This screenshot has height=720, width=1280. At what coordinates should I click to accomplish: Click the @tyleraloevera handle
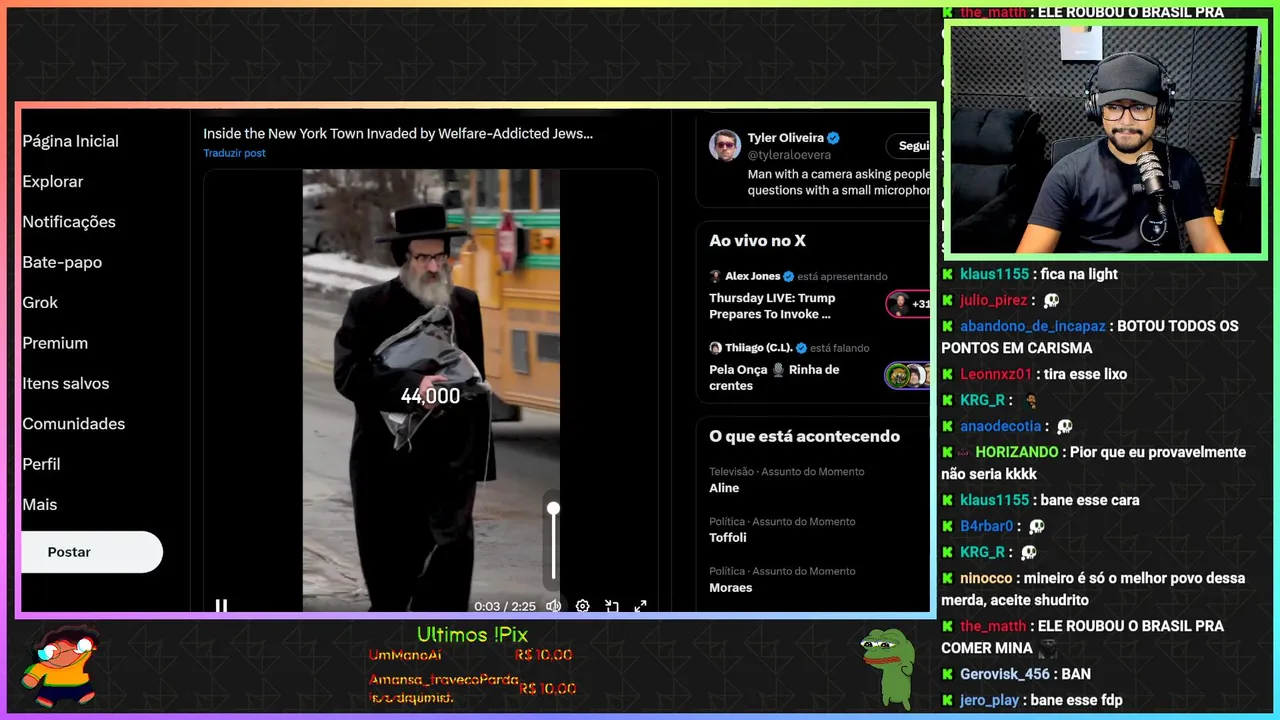pos(789,155)
